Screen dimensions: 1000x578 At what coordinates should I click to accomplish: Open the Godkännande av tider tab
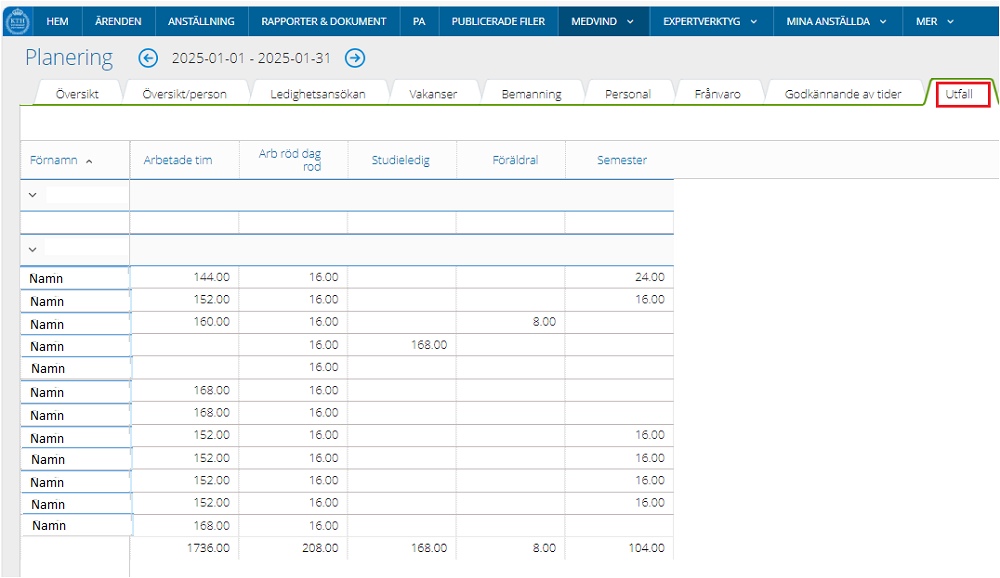pyautogui.click(x=843, y=94)
